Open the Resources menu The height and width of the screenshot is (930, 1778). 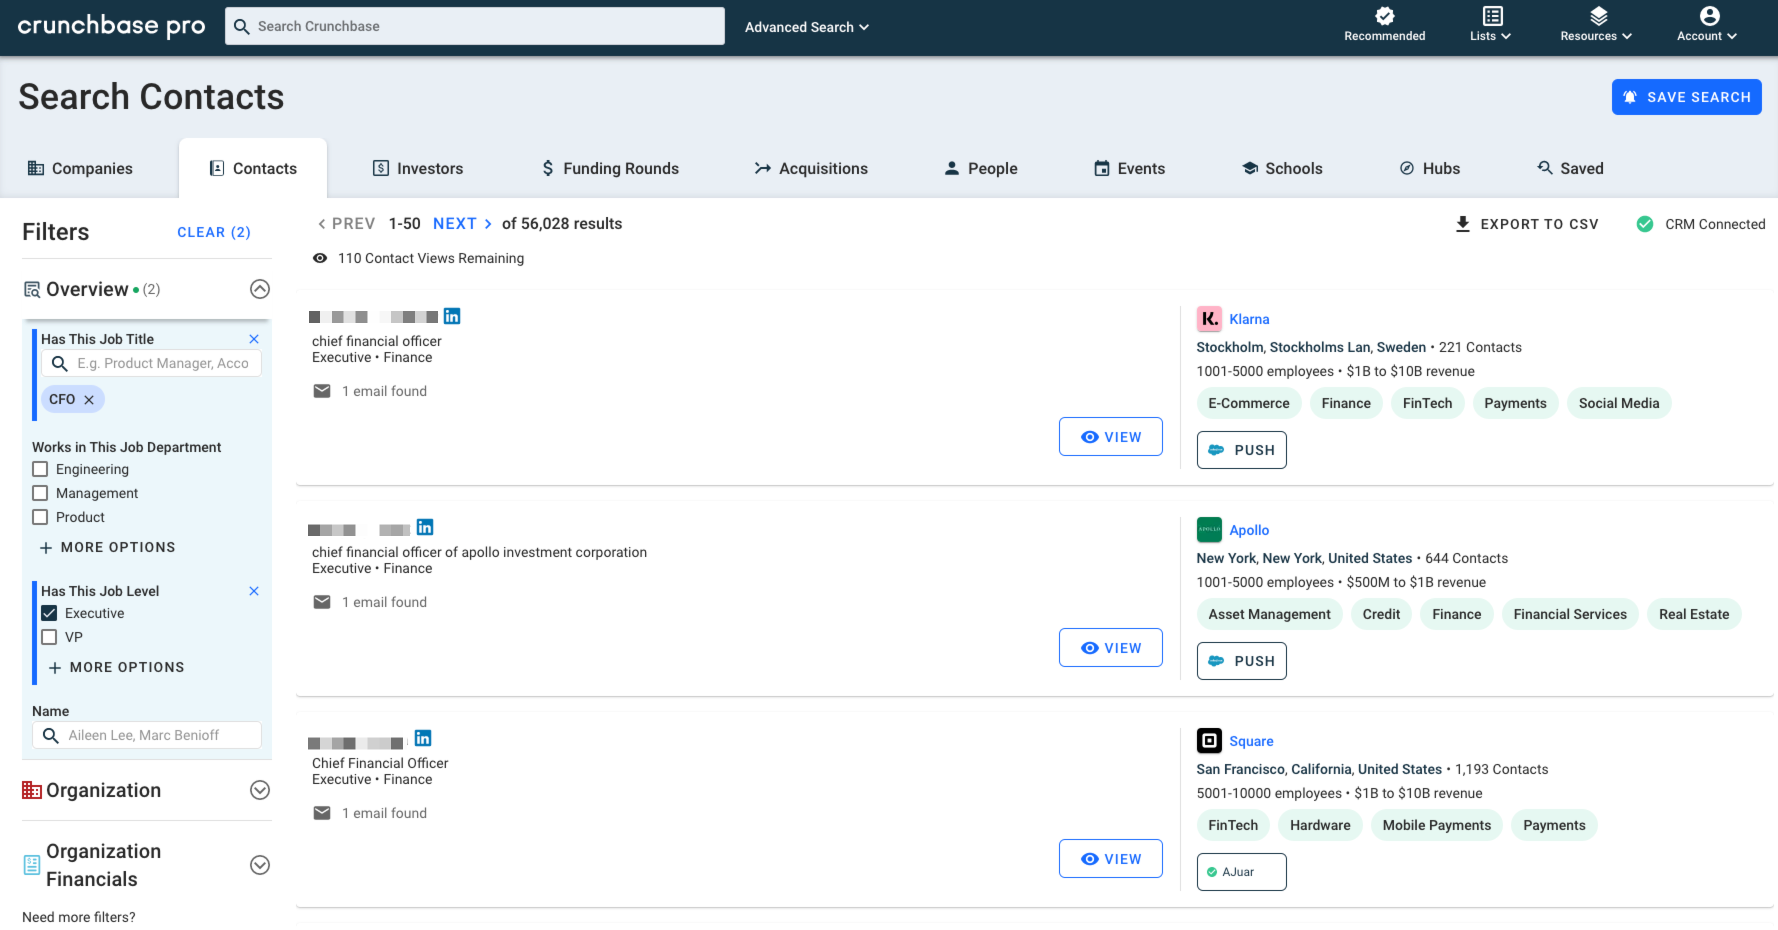click(1596, 25)
